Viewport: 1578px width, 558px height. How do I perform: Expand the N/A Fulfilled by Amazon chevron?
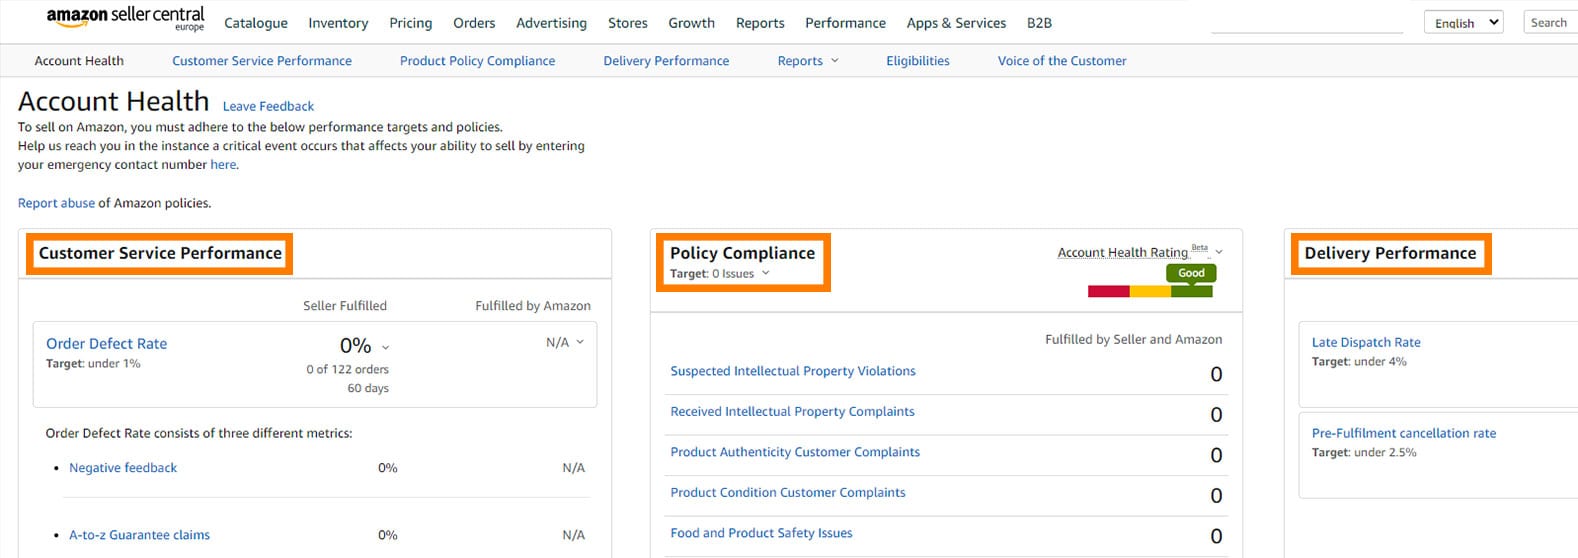(x=580, y=342)
